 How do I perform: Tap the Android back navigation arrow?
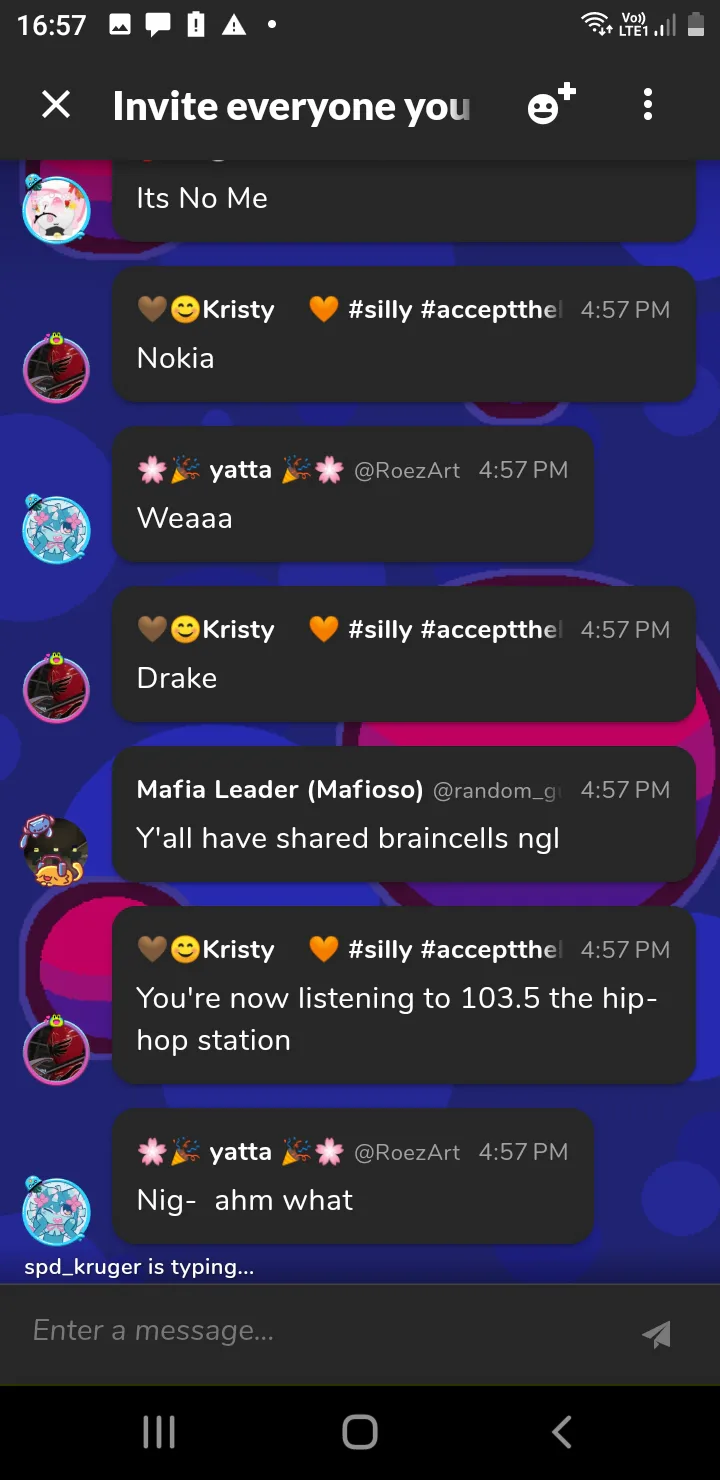pyautogui.click(x=562, y=1432)
